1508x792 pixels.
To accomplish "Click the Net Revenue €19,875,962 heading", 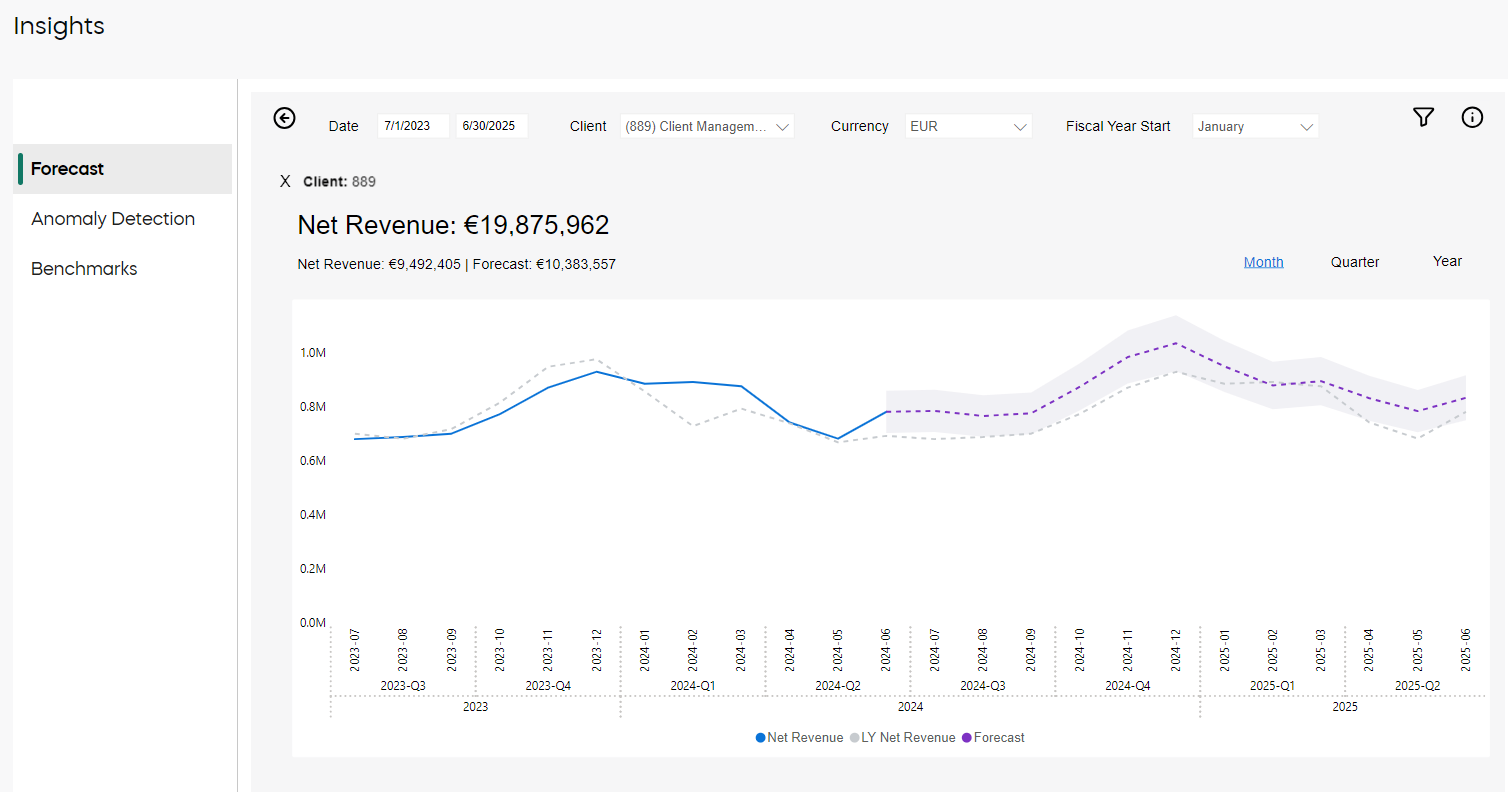I will pos(453,225).
